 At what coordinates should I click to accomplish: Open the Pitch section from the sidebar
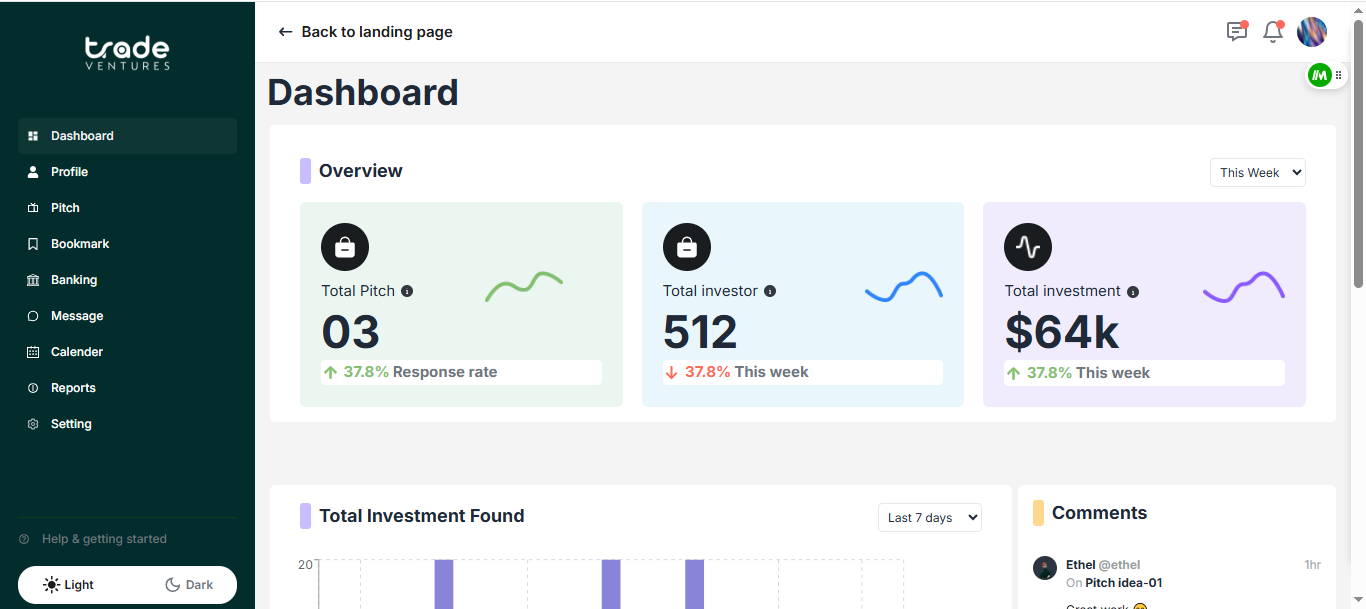click(x=64, y=207)
